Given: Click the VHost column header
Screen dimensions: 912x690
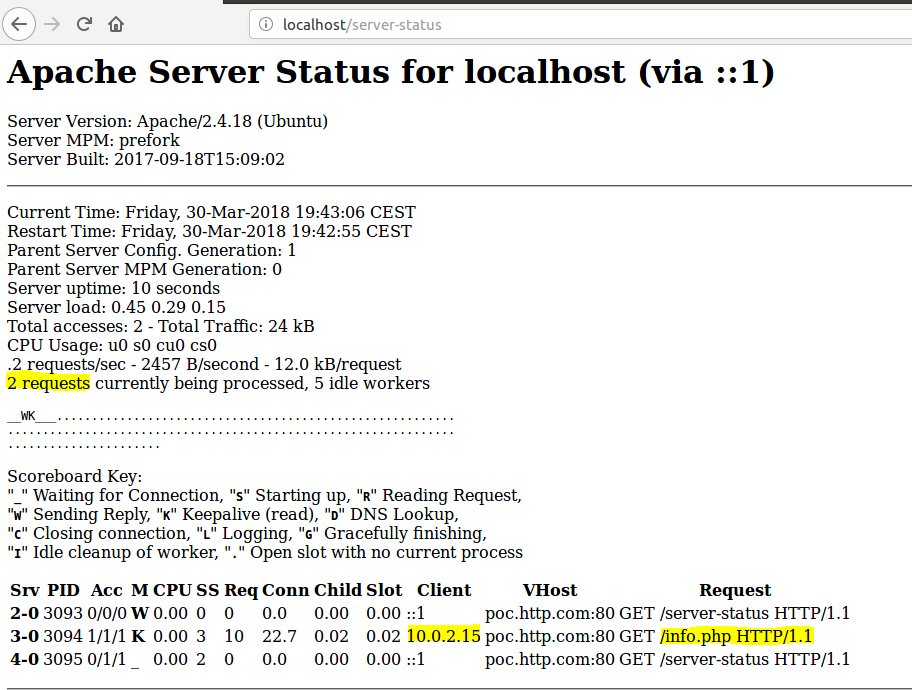Looking at the screenshot, I should [549, 590].
